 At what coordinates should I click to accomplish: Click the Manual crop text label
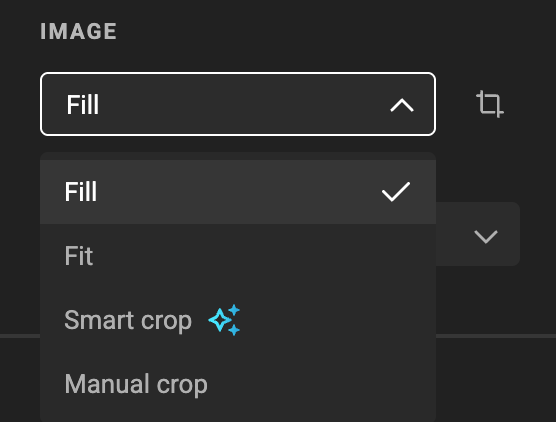coord(136,385)
